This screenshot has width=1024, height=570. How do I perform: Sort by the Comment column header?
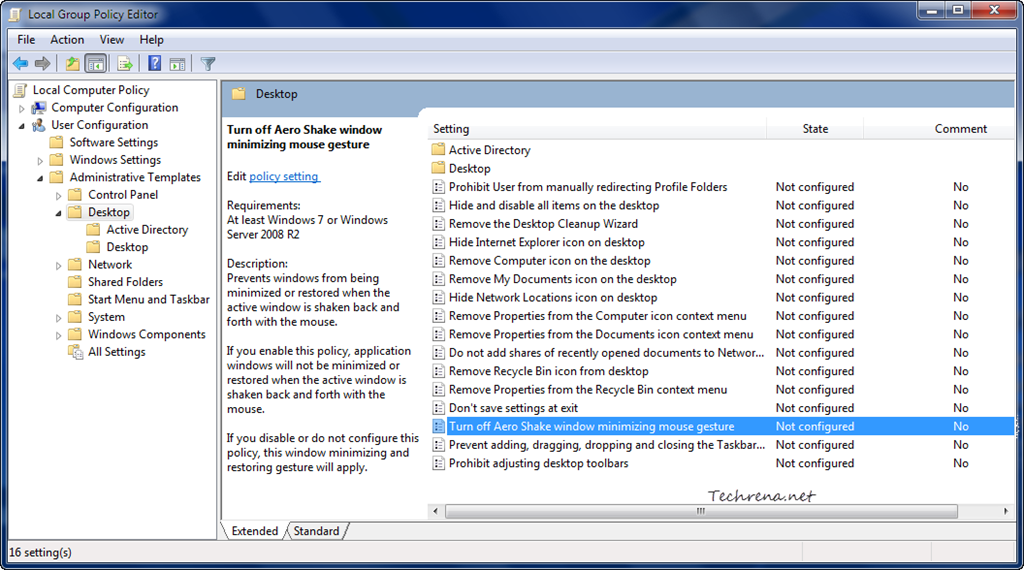coord(940,129)
